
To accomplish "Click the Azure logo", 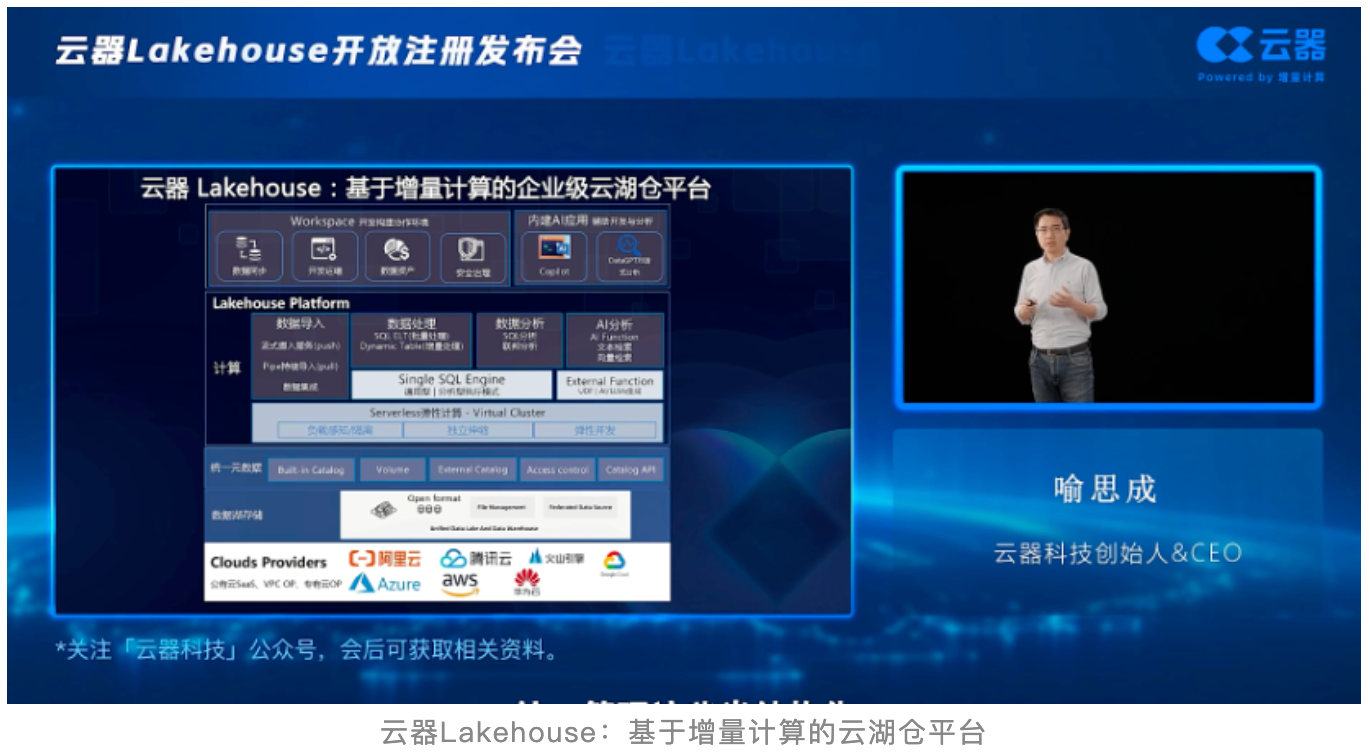I will [385, 583].
